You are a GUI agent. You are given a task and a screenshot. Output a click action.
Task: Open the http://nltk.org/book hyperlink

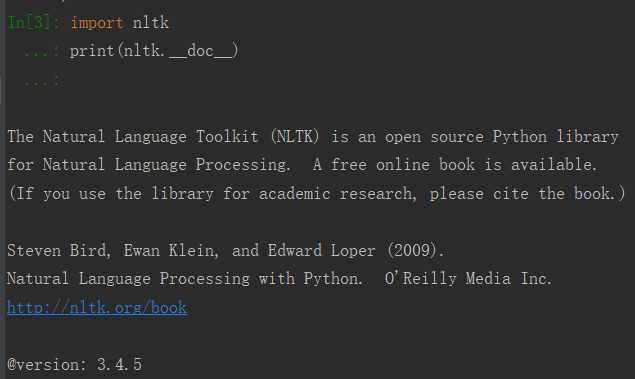pyautogui.click(x=97, y=307)
